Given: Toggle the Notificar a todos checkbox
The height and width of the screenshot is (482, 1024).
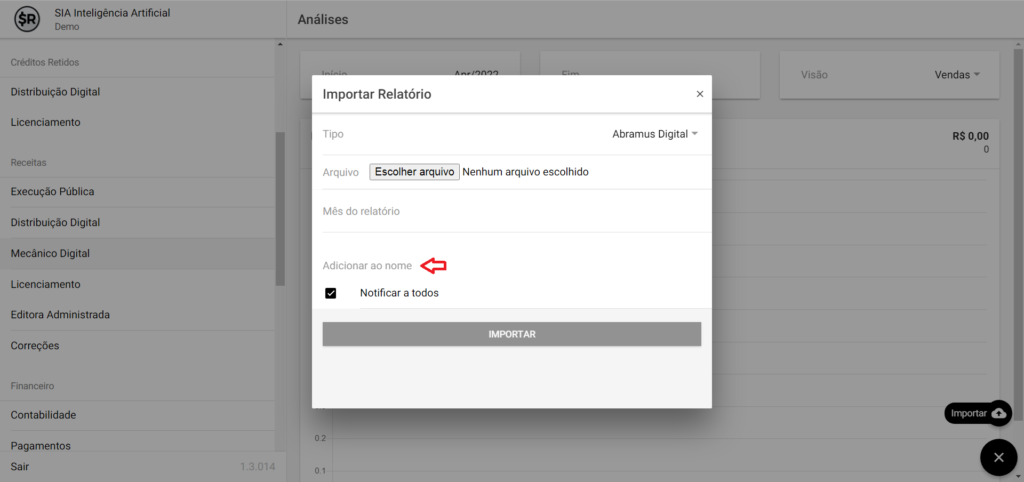Looking at the screenshot, I should coord(331,293).
